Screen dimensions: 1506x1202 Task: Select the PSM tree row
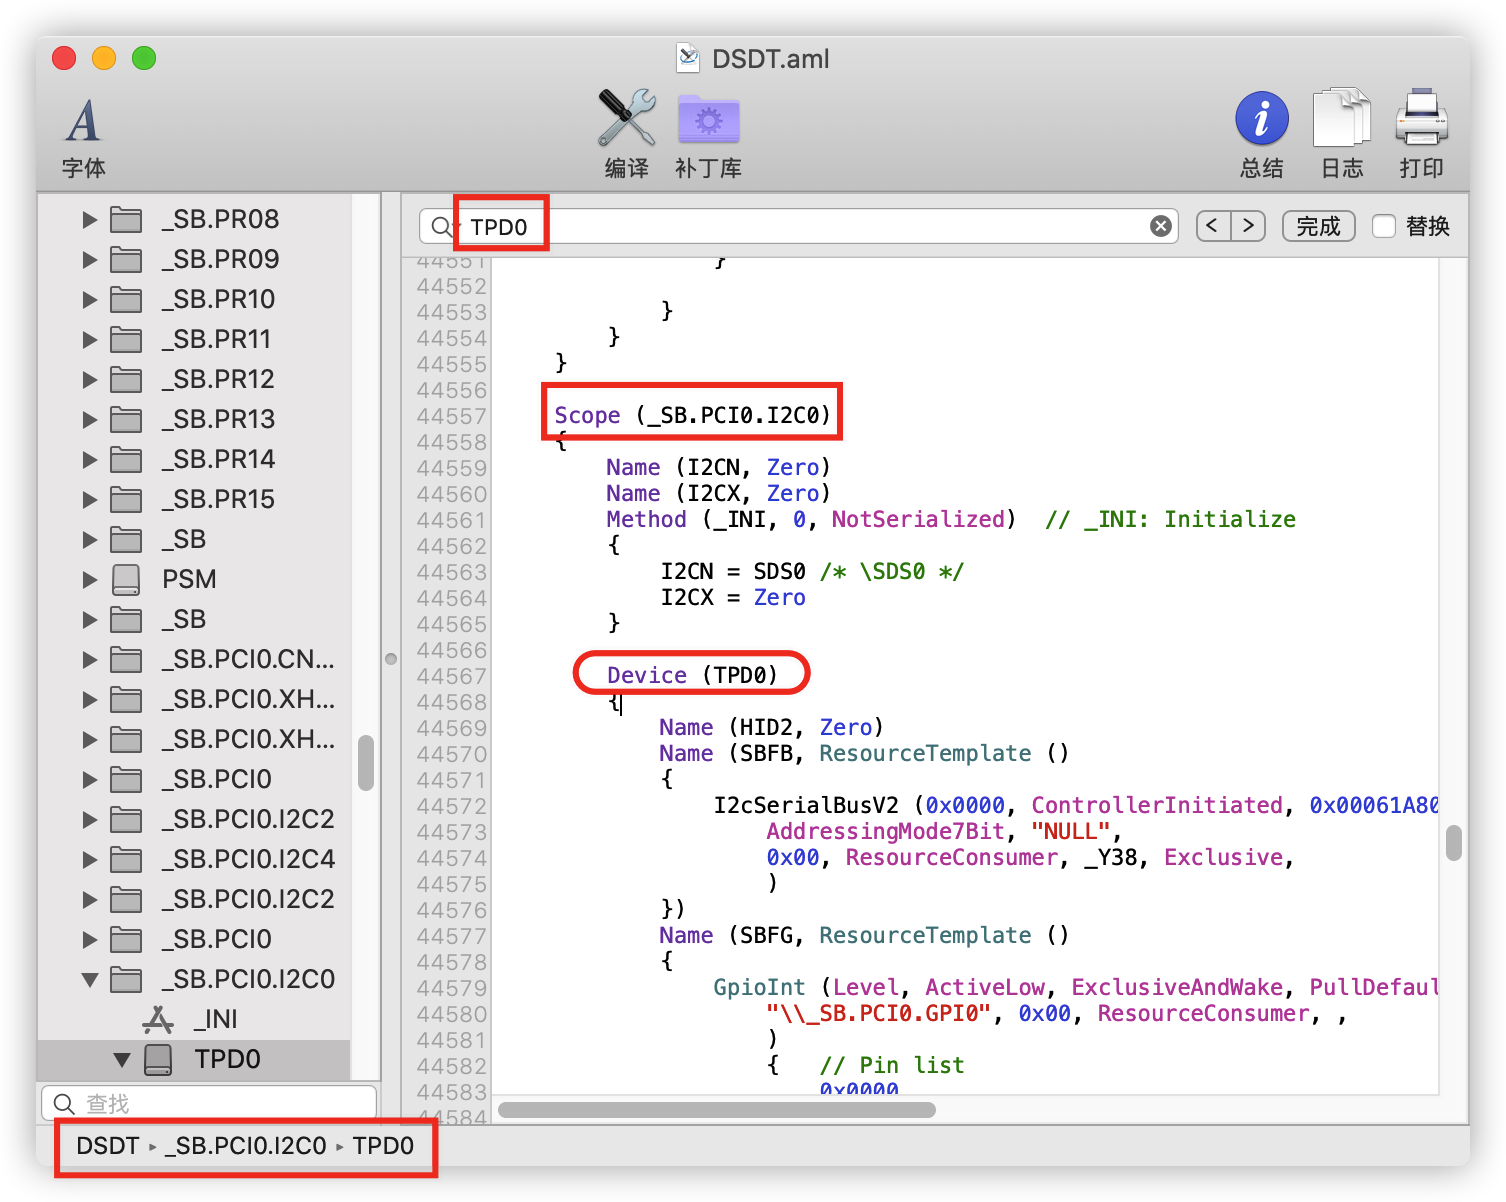194,579
